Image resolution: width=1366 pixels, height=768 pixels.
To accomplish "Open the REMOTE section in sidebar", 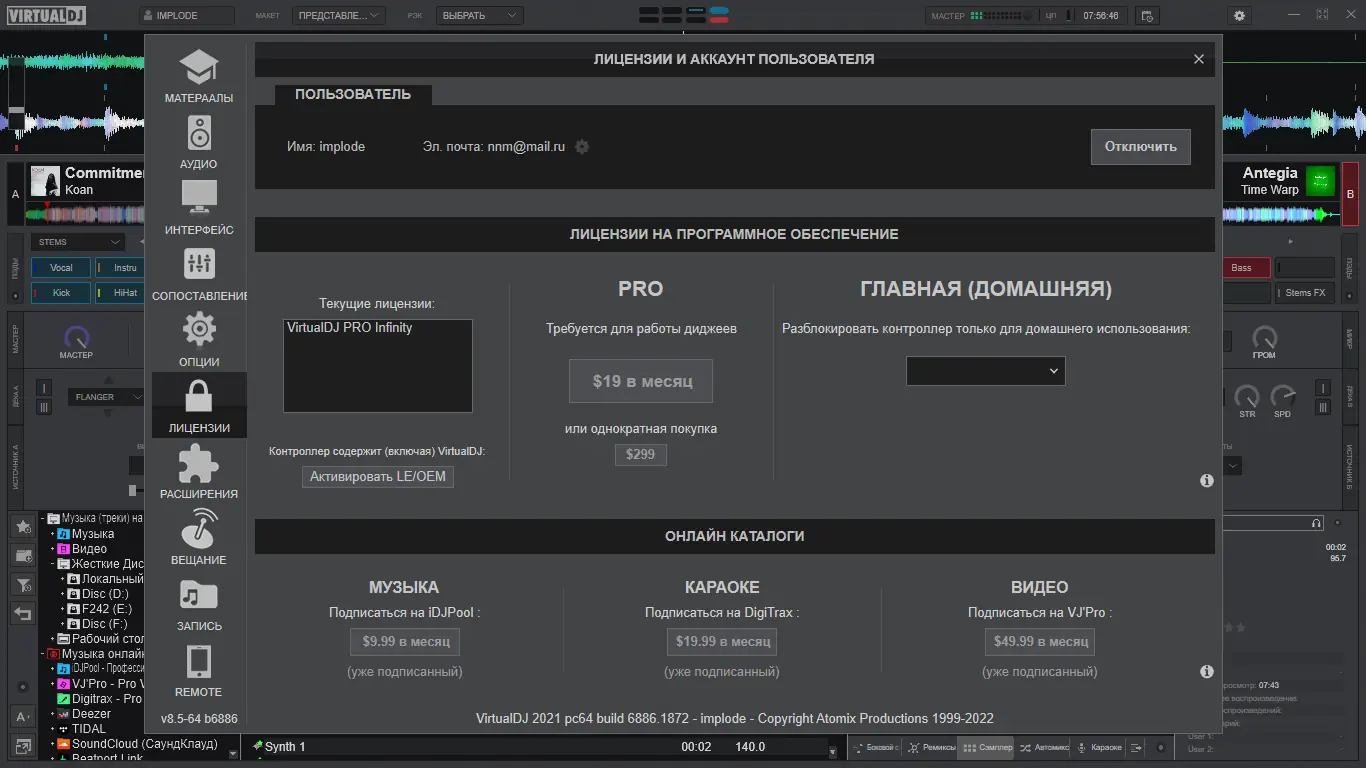I will (197, 670).
